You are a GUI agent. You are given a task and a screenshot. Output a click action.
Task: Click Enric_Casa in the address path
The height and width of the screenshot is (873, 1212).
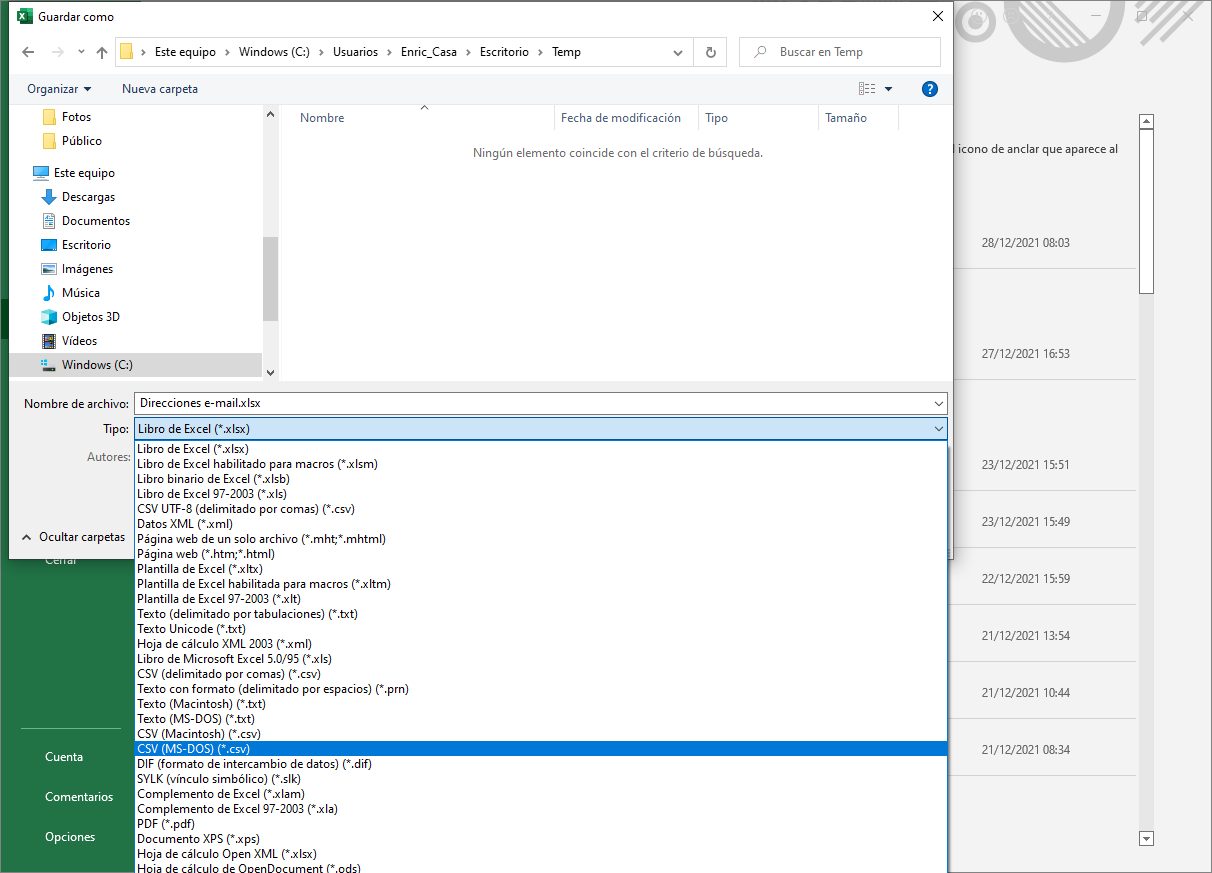click(x=428, y=52)
